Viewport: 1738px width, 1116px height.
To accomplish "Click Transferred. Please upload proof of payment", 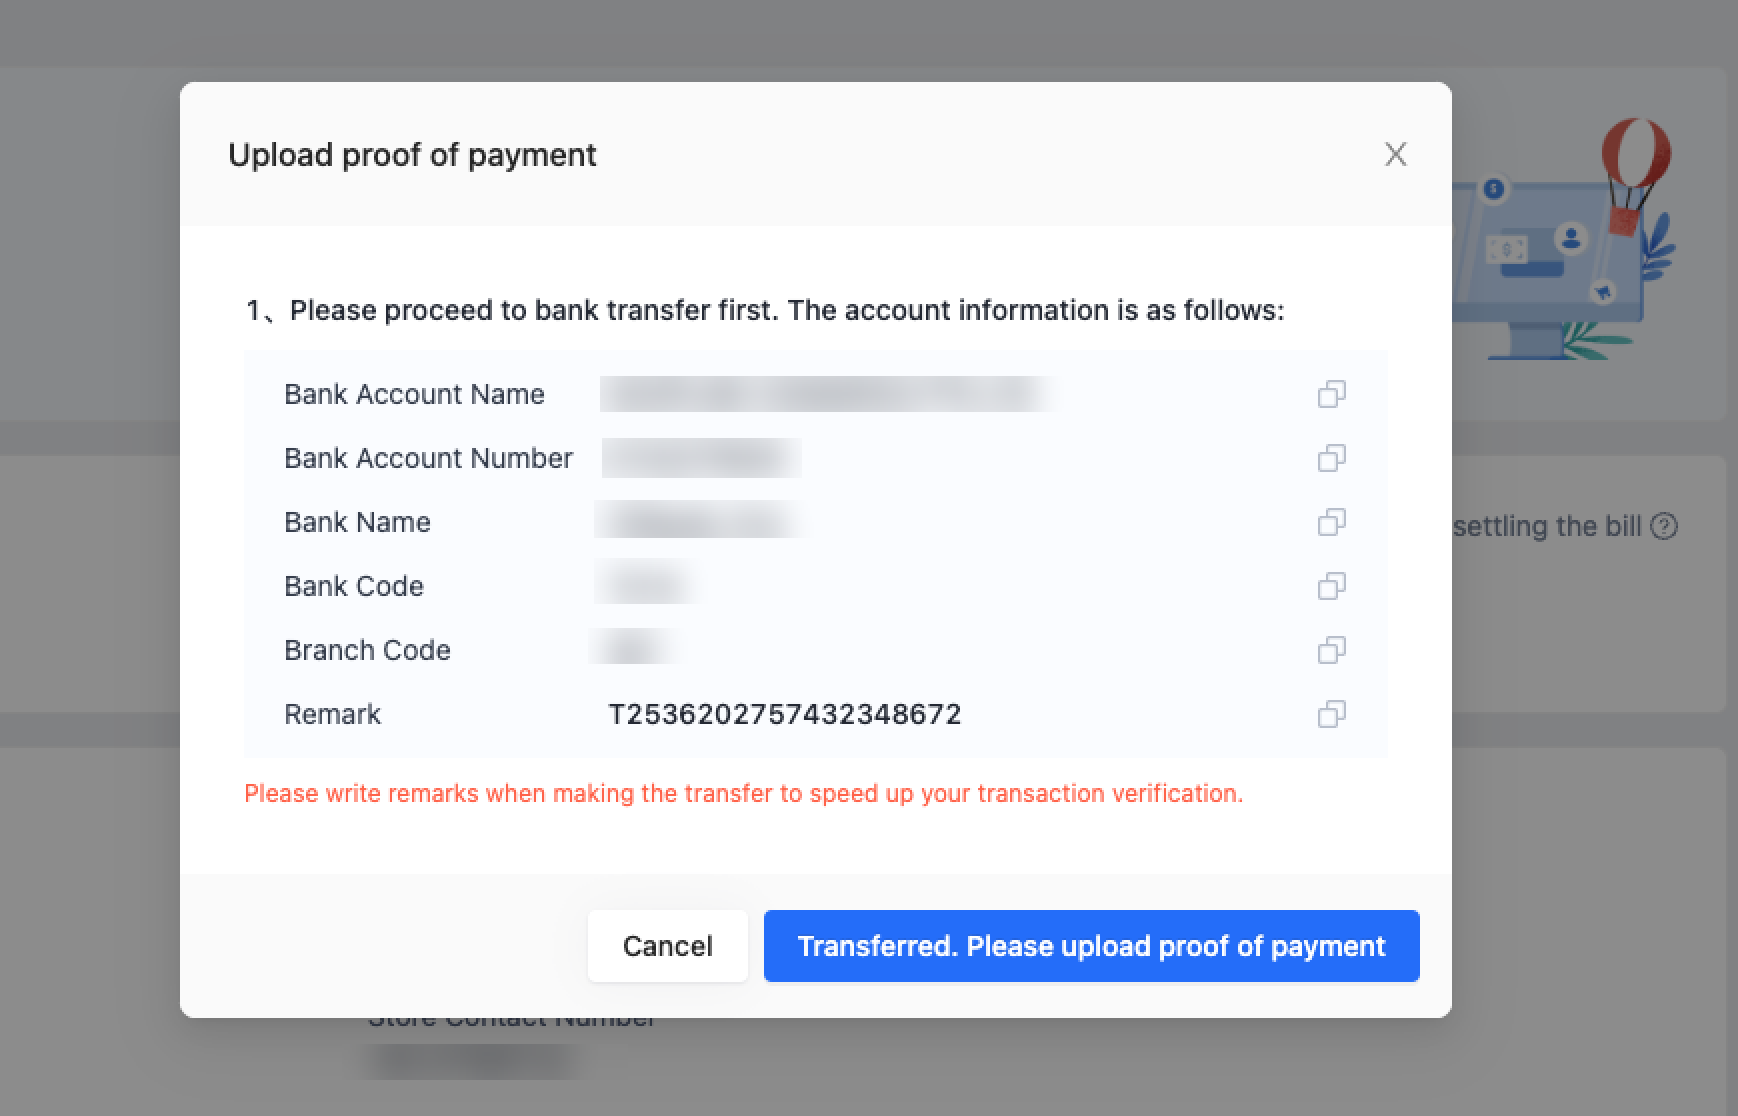I will pyautogui.click(x=1091, y=946).
